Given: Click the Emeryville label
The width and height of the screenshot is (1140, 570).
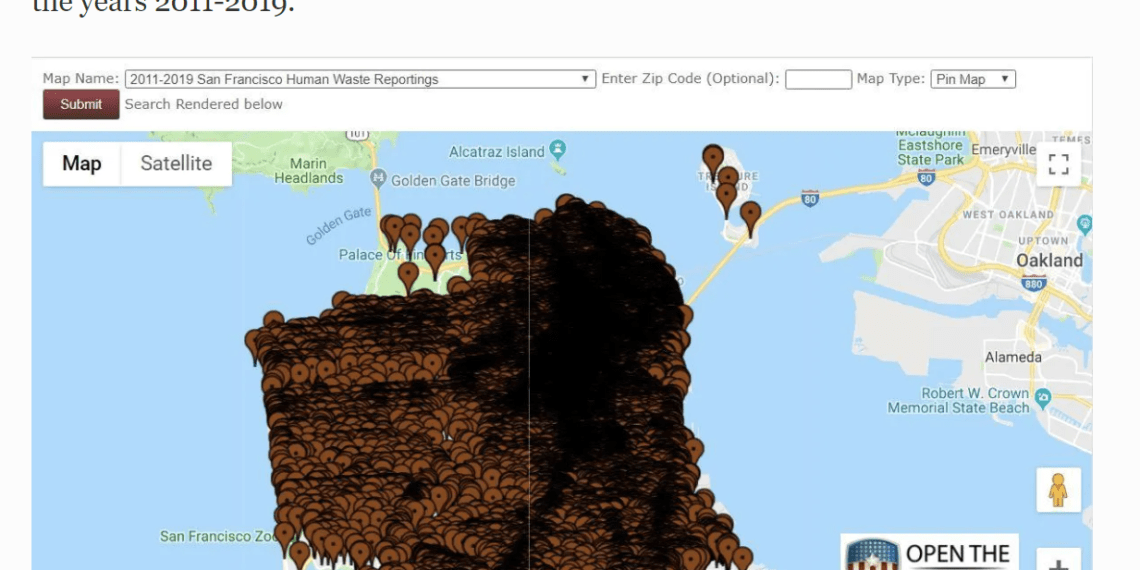Looking at the screenshot, I should point(1003,149).
